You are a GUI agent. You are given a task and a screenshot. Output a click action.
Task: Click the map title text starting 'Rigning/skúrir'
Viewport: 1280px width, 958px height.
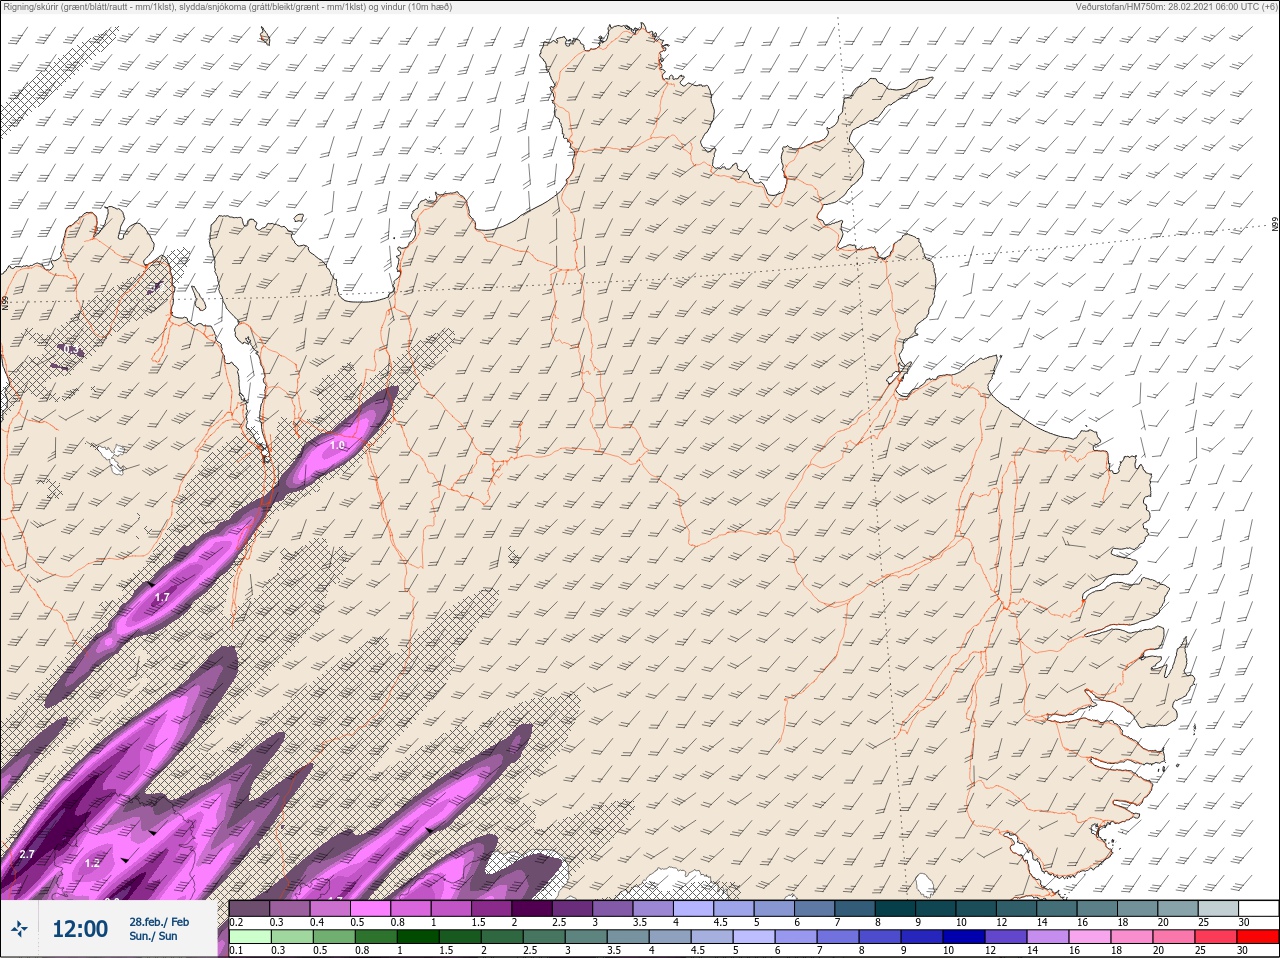click(x=228, y=7)
